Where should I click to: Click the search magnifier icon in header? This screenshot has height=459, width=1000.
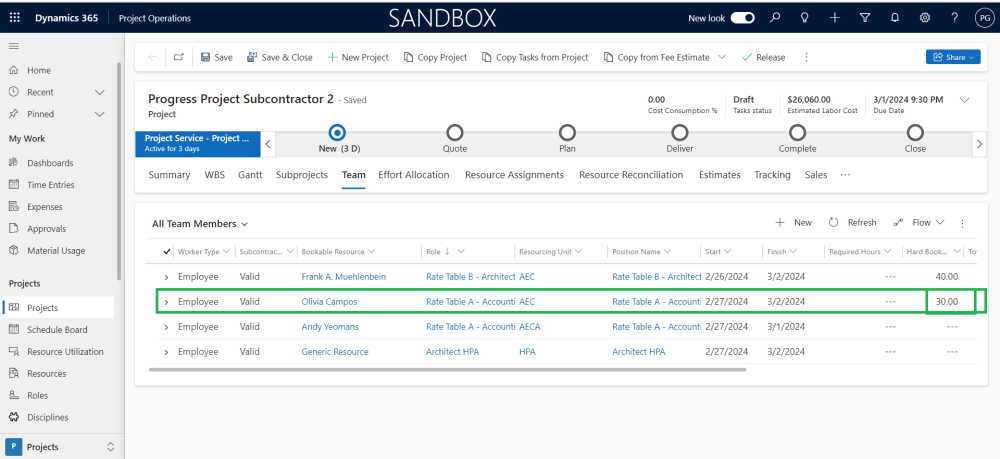776,18
